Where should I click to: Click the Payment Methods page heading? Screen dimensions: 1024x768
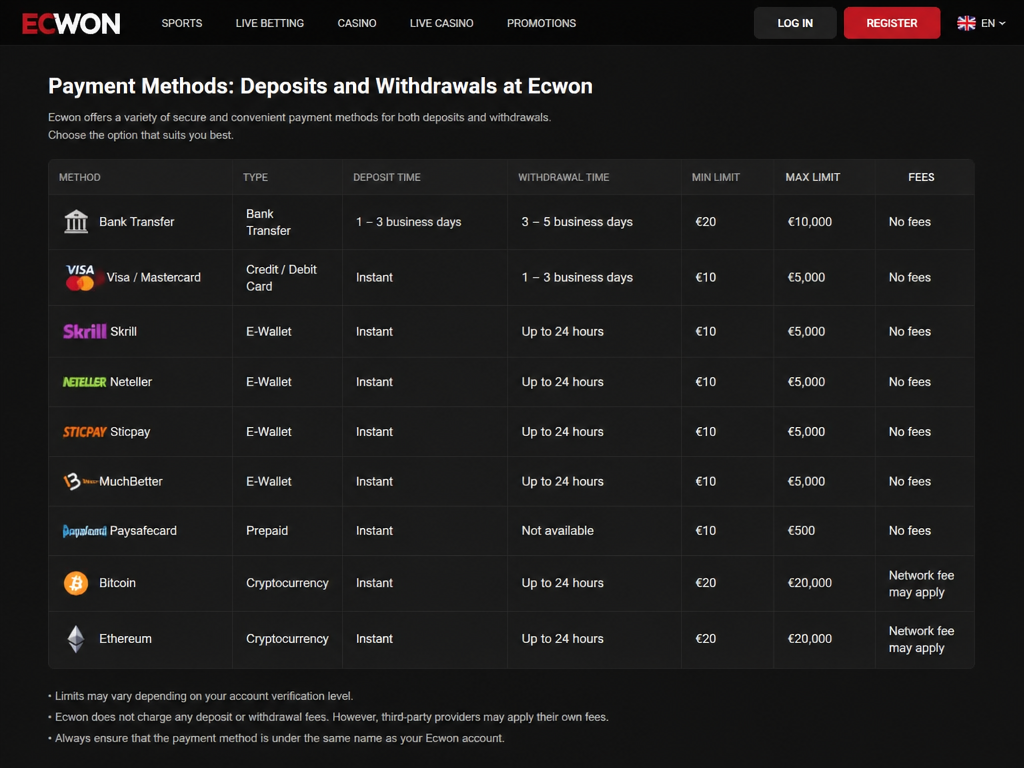[x=320, y=86]
